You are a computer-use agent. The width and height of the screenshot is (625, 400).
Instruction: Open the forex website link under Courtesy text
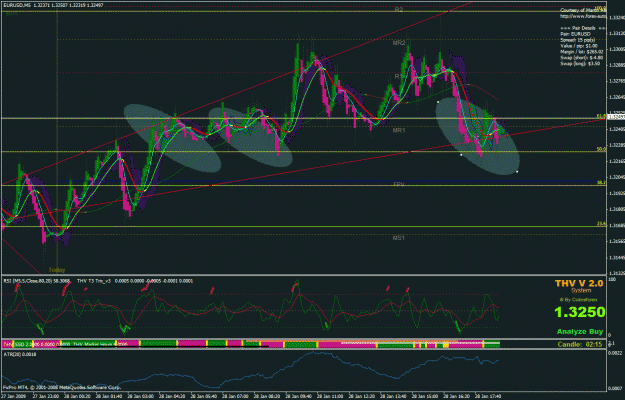coord(583,16)
